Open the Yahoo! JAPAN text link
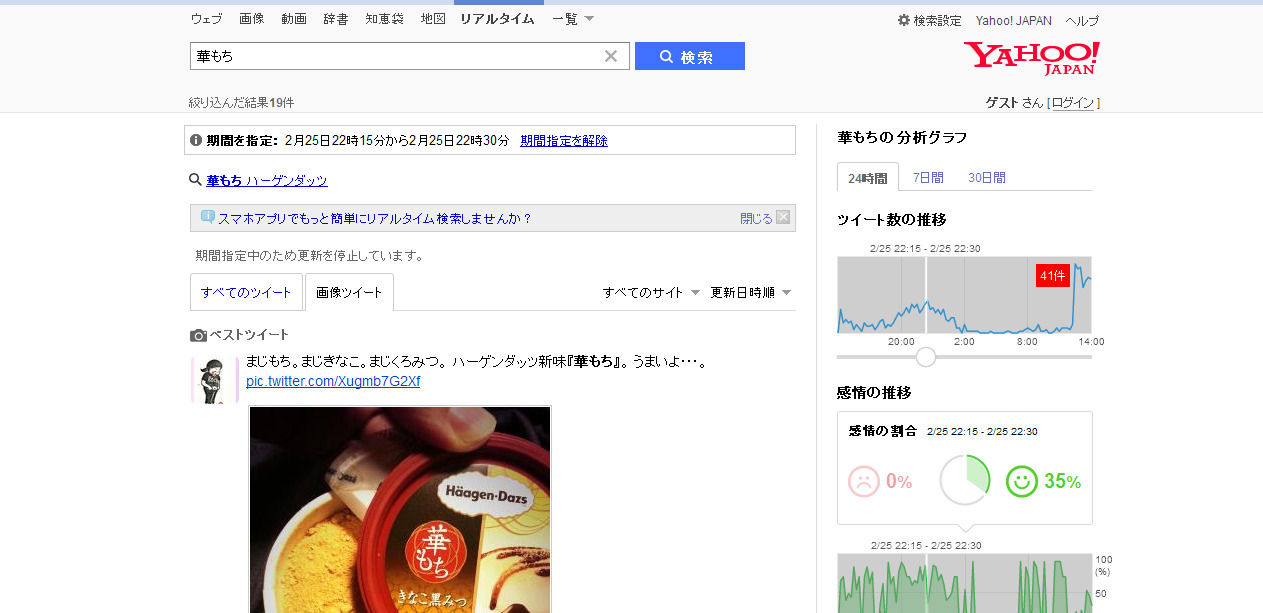This screenshot has width=1263, height=613. point(1014,20)
